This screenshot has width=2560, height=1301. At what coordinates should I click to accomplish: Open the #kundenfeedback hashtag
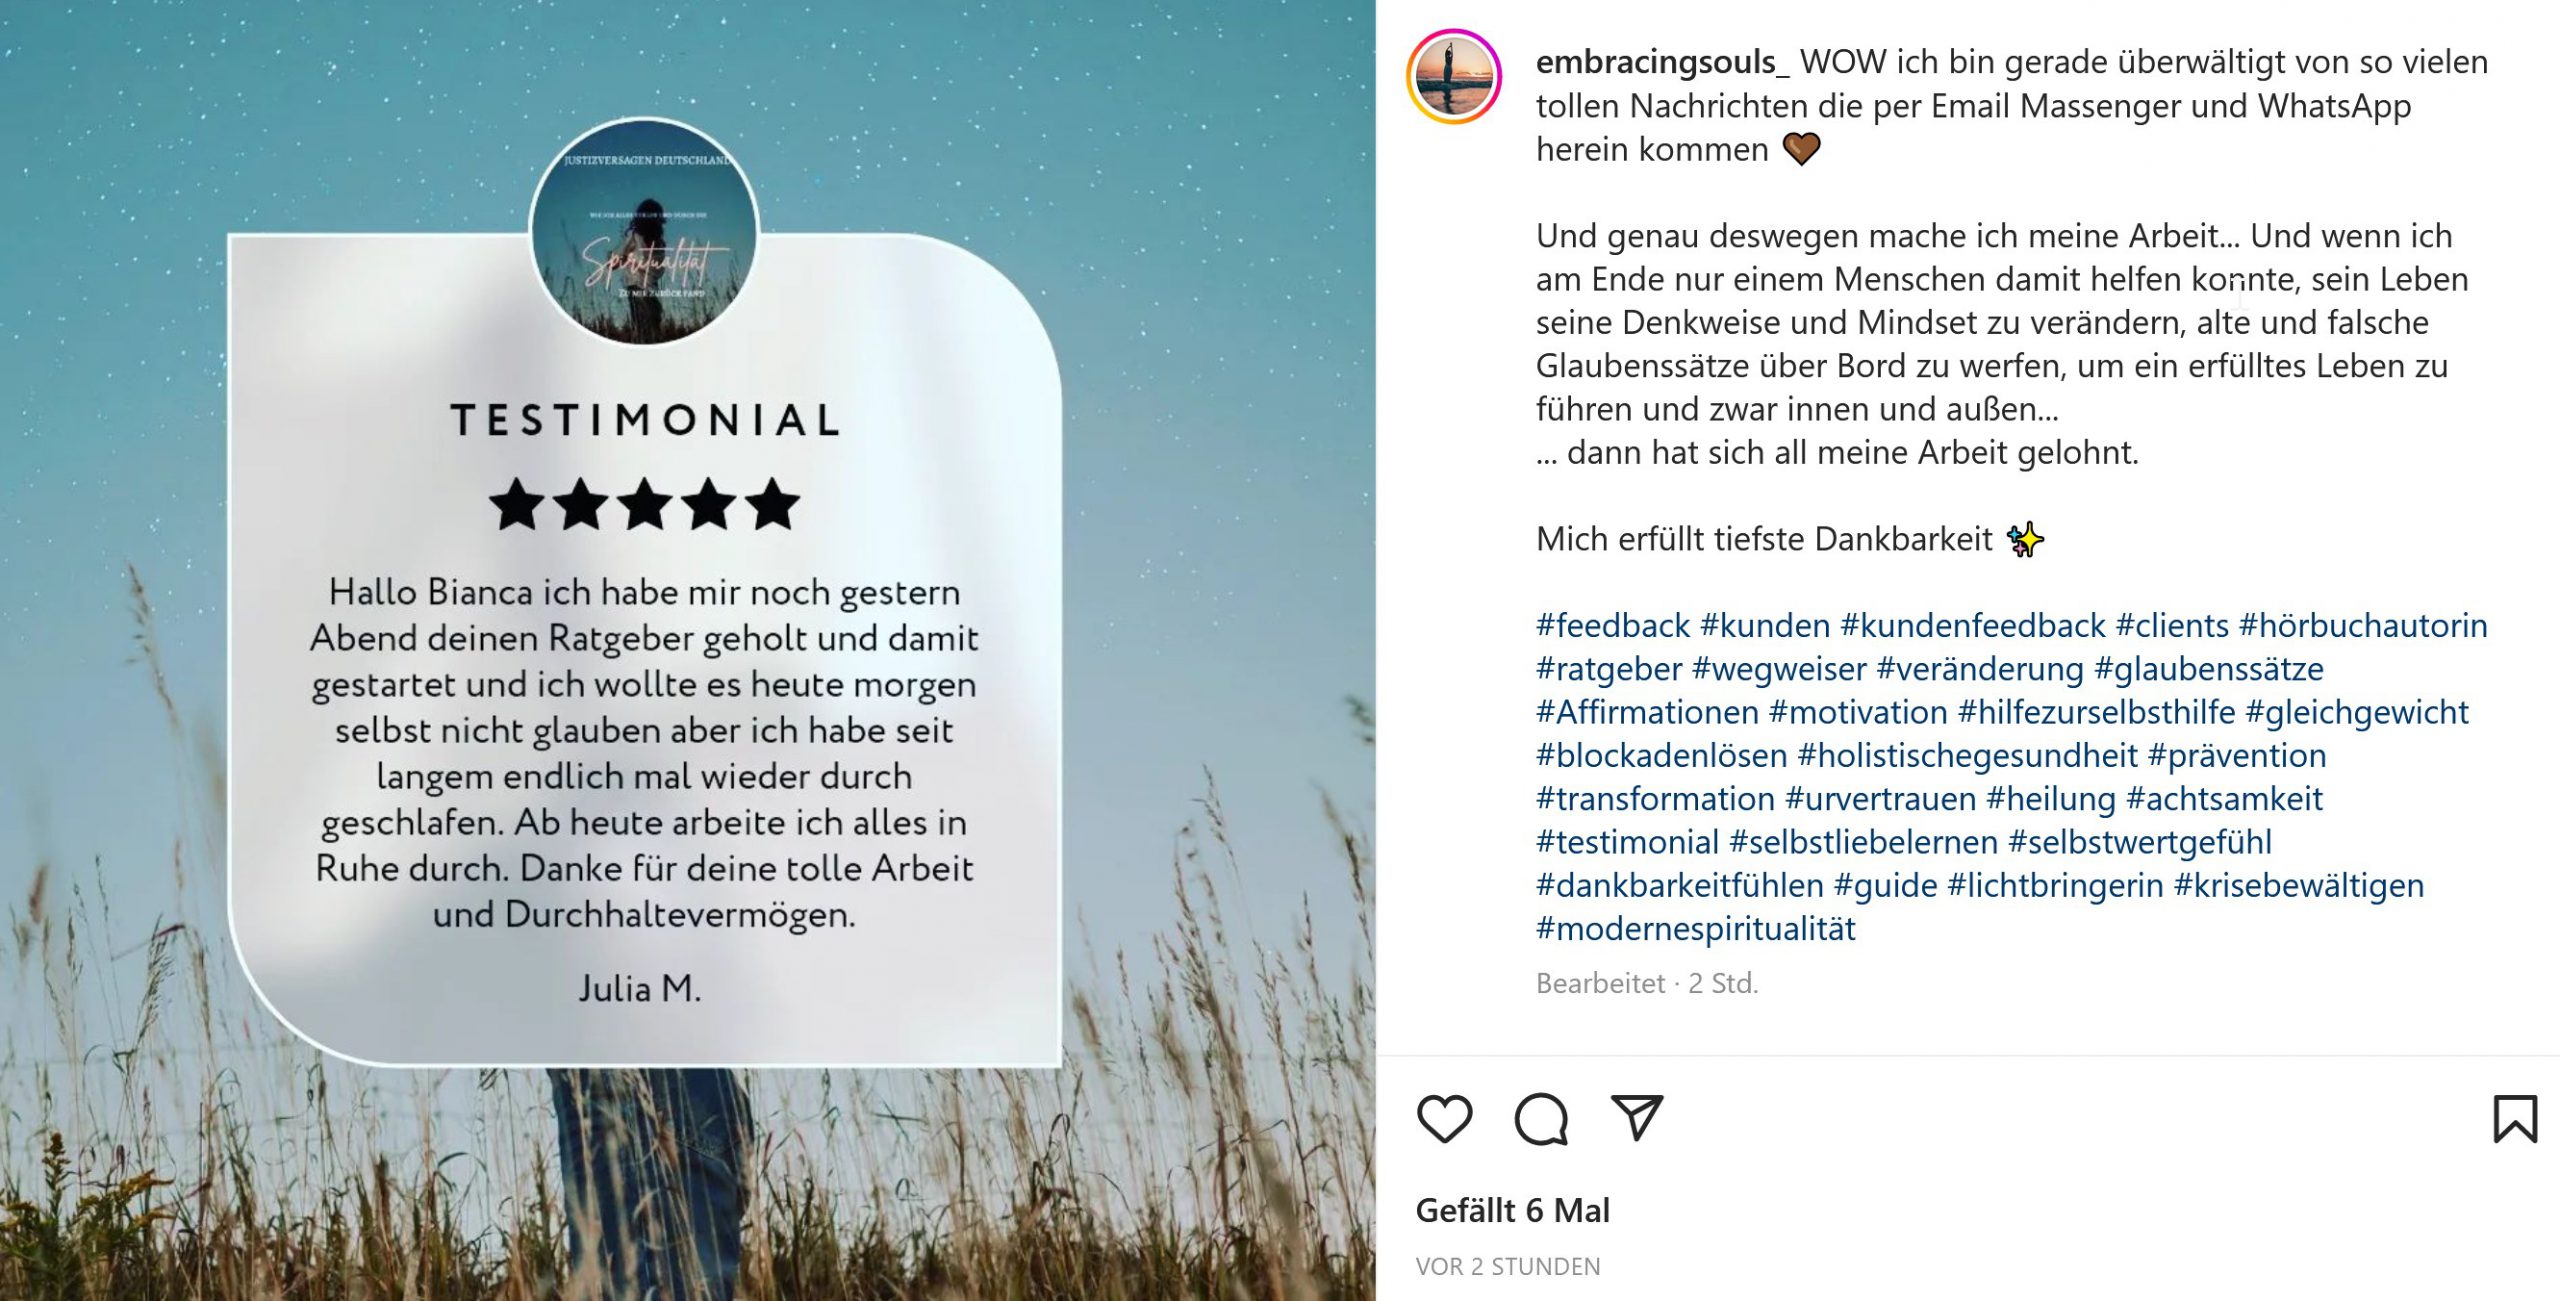tap(1973, 625)
